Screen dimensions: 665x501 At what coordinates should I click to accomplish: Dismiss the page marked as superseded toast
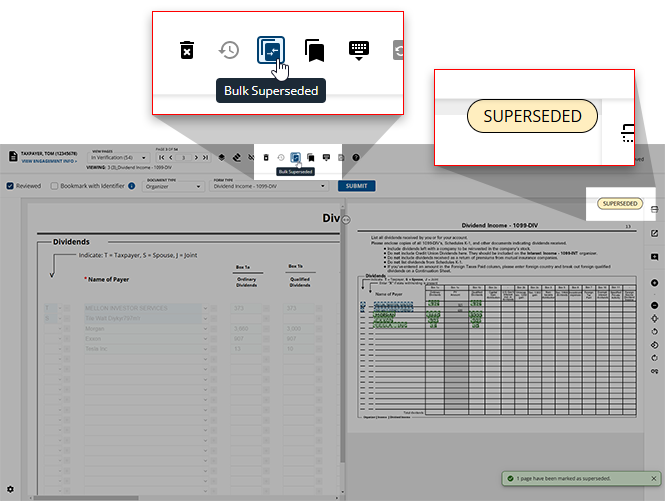tap(654, 479)
